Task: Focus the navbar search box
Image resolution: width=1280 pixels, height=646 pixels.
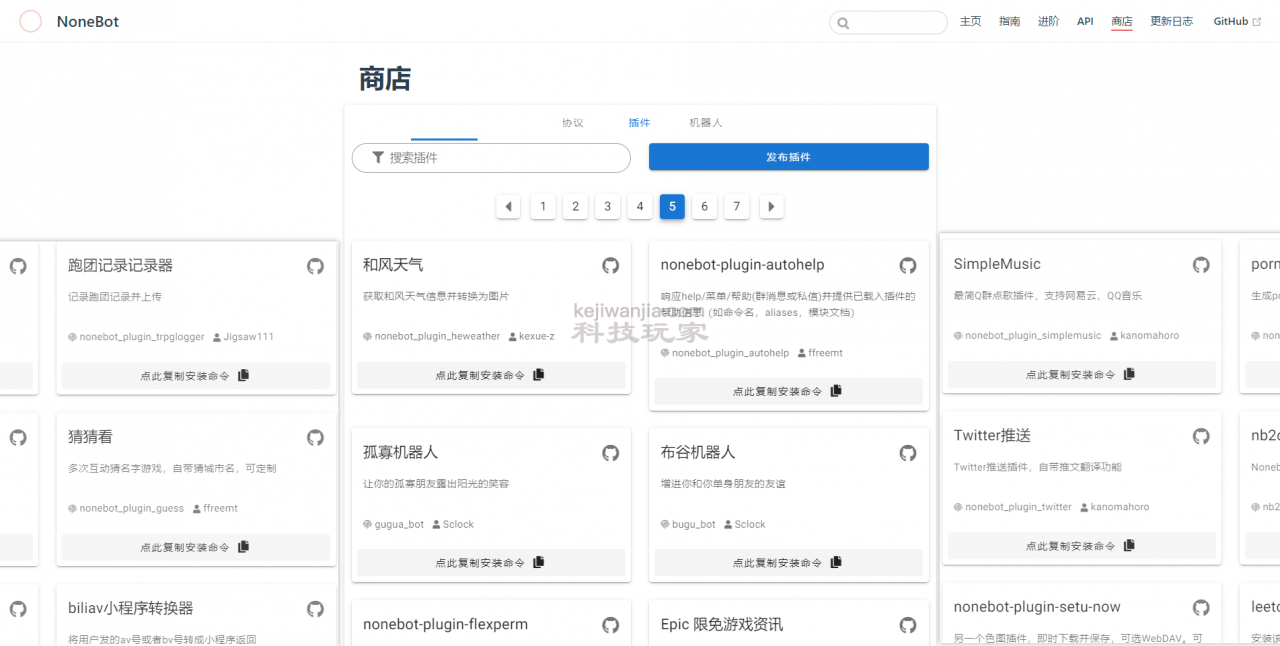Action: click(888, 22)
